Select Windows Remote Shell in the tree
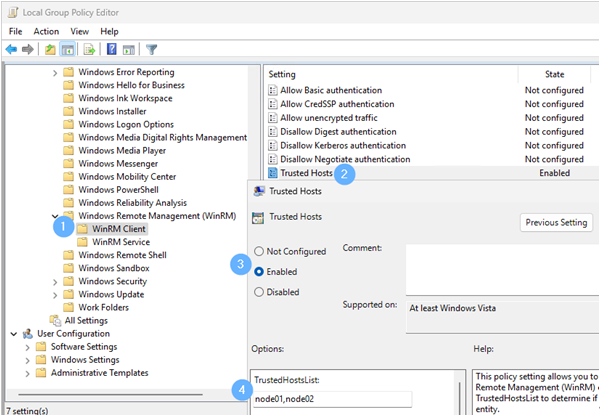The height and width of the screenshot is (415, 600). 122,255
